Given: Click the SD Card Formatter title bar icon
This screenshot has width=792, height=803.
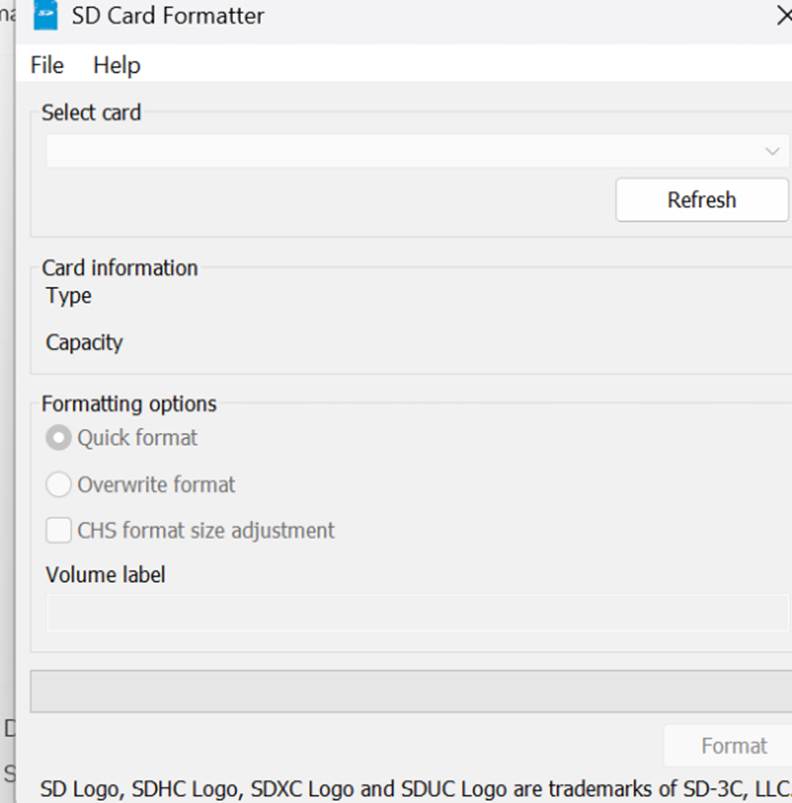Looking at the screenshot, I should pyautogui.click(x=46, y=16).
